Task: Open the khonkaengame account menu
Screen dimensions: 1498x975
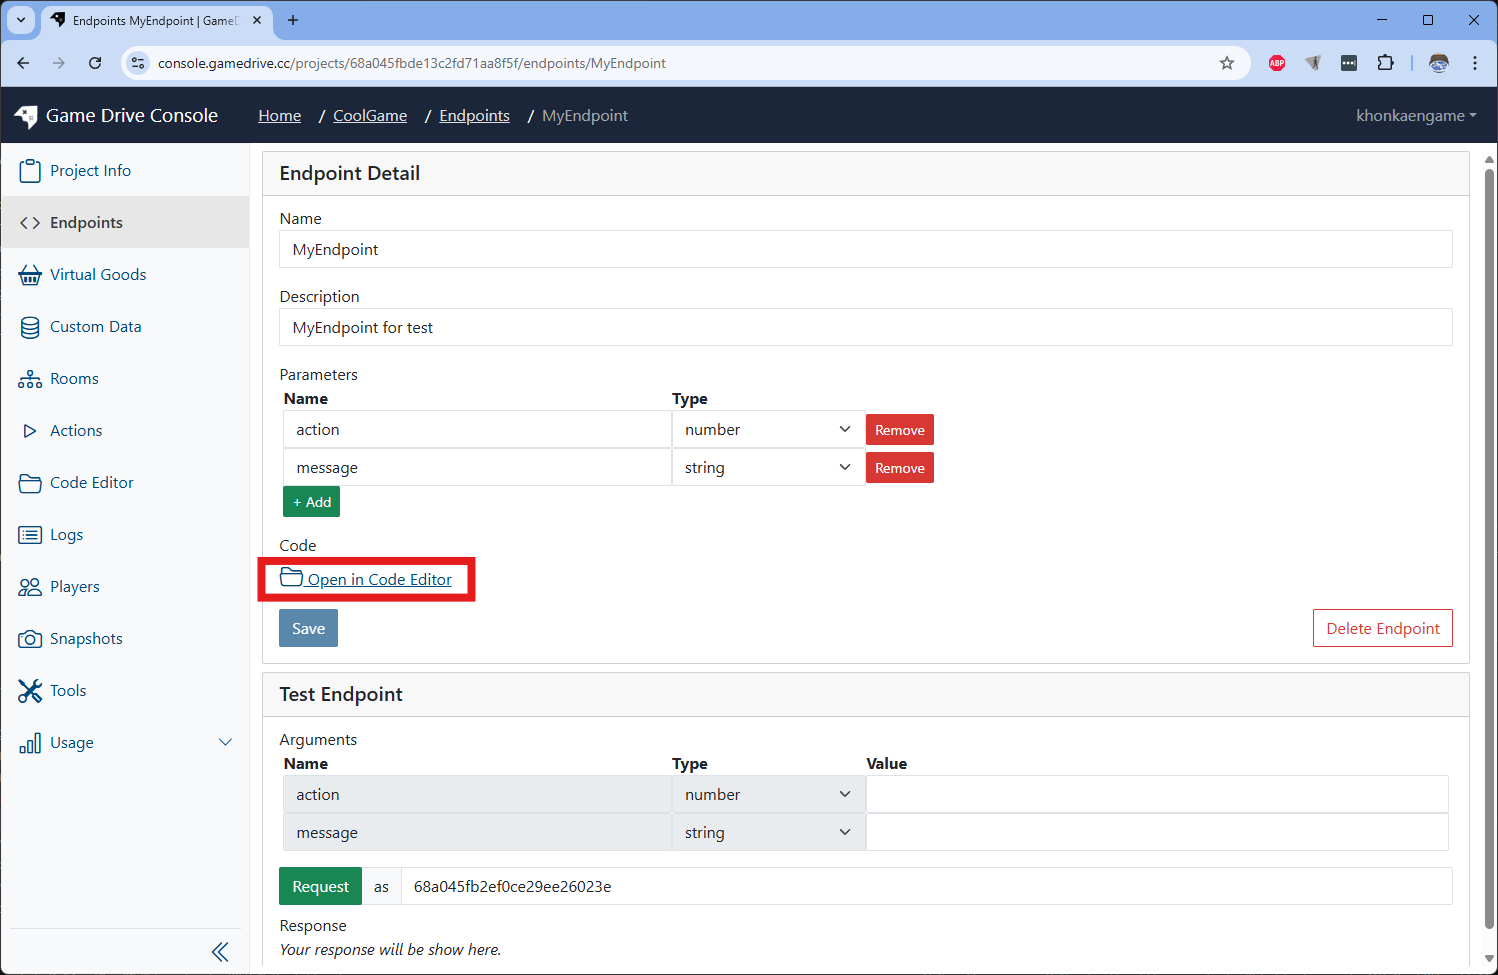Action: [1415, 115]
